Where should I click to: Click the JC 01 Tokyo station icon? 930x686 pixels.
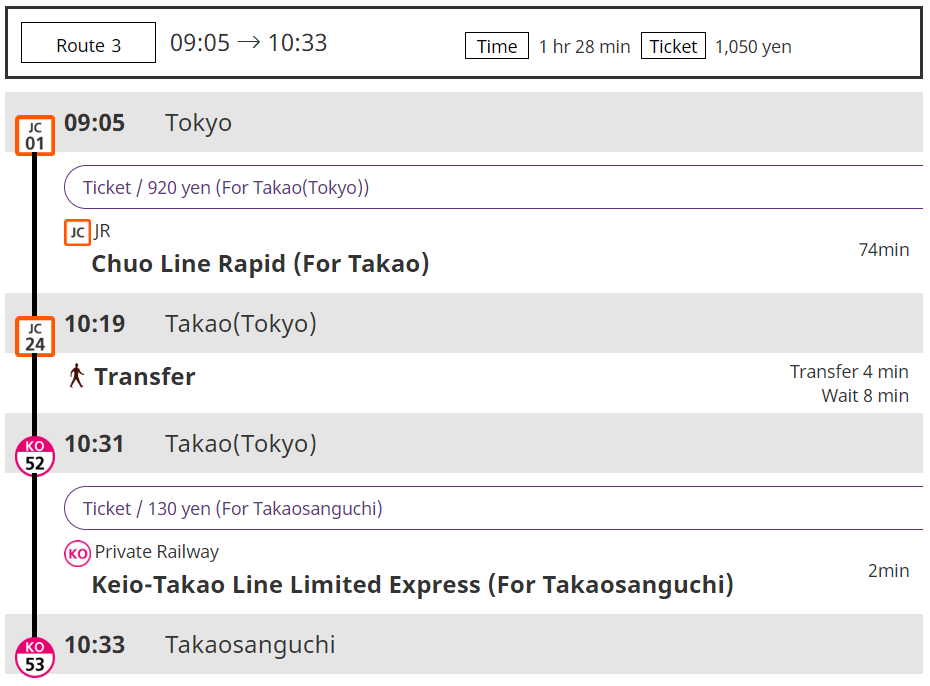pyautogui.click(x=35, y=135)
